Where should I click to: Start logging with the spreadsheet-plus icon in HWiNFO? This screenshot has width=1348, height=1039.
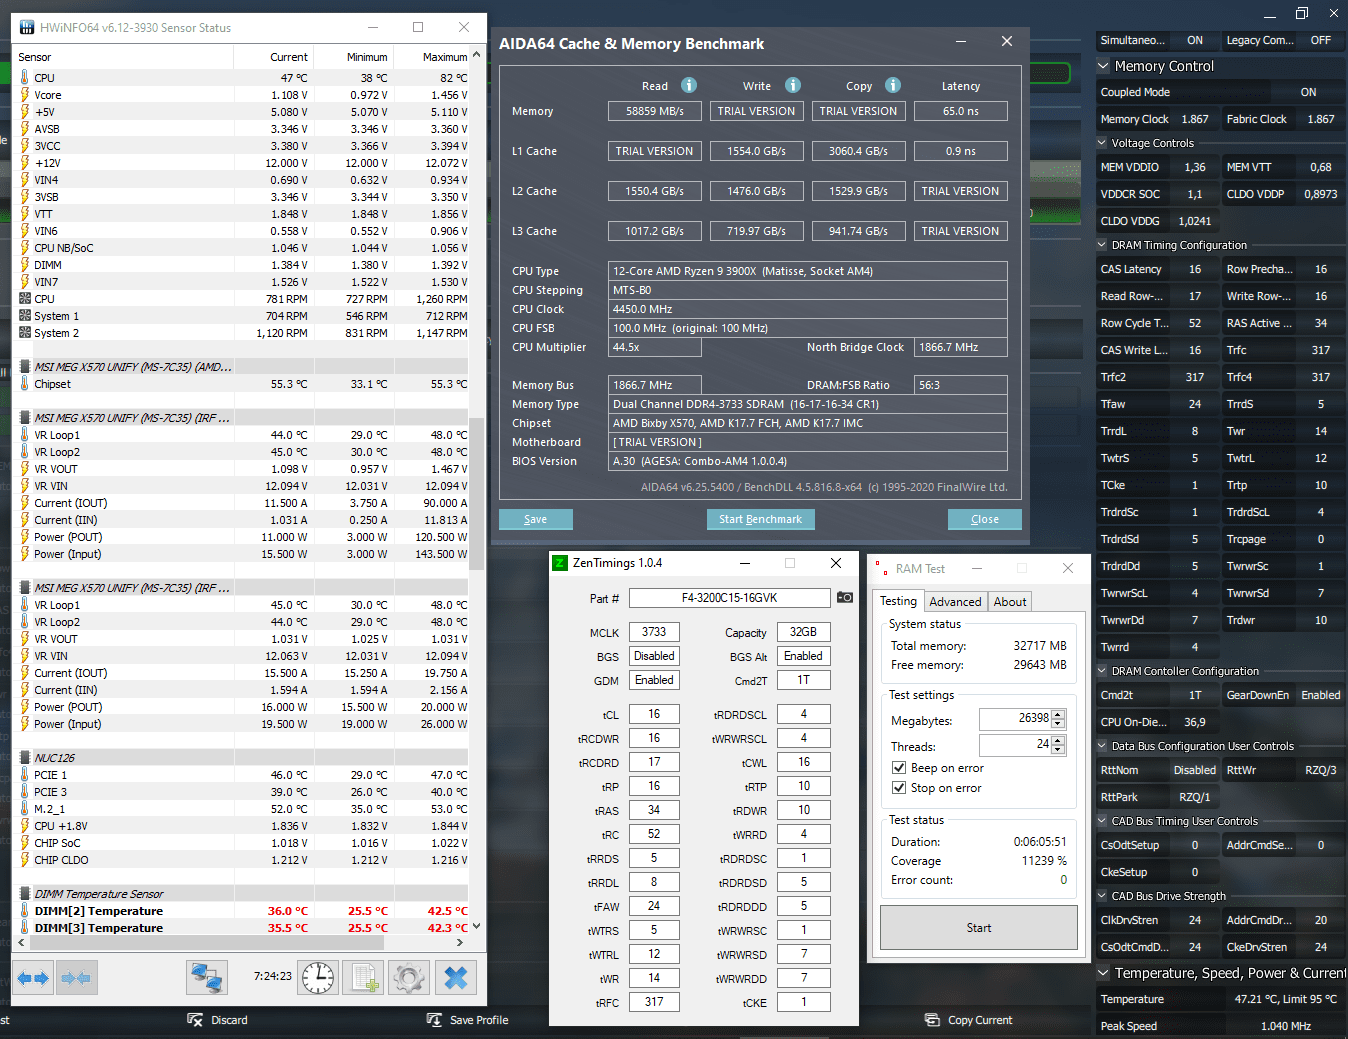363,978
